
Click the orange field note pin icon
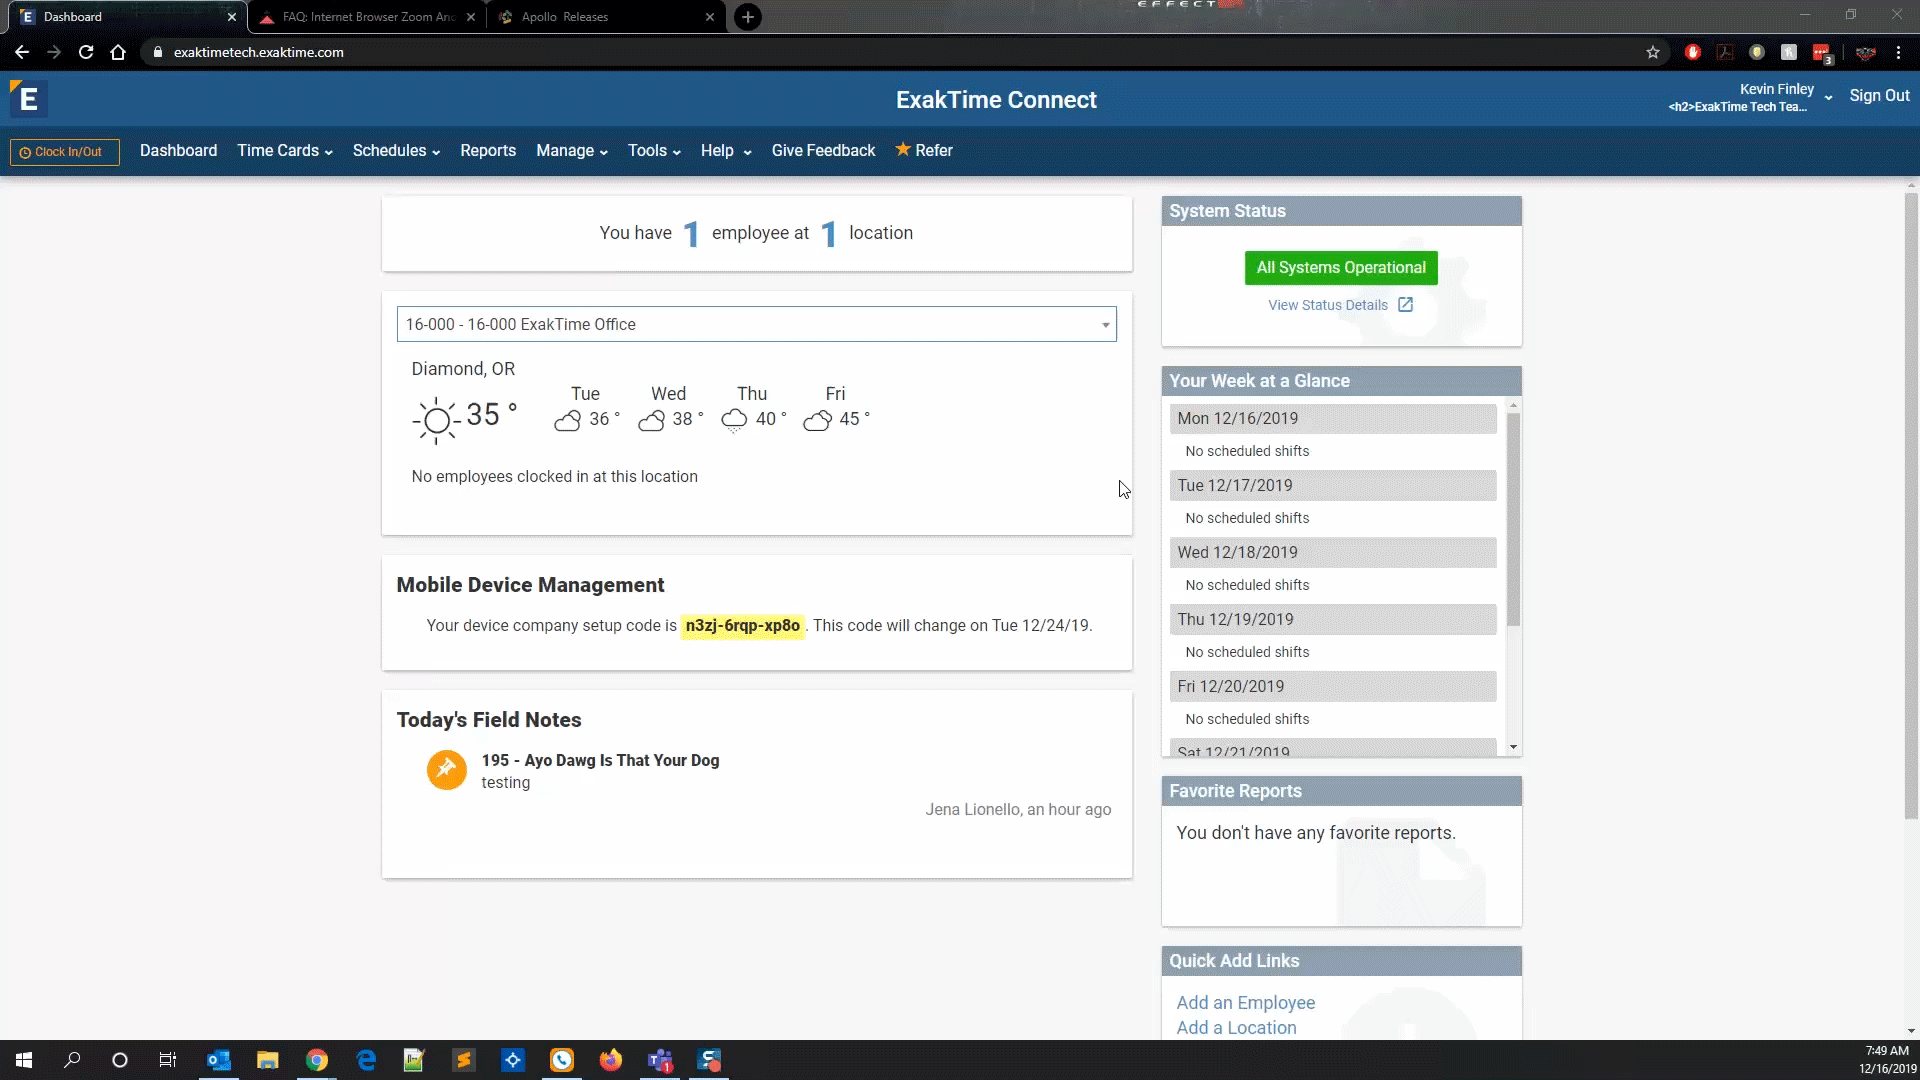447,770
